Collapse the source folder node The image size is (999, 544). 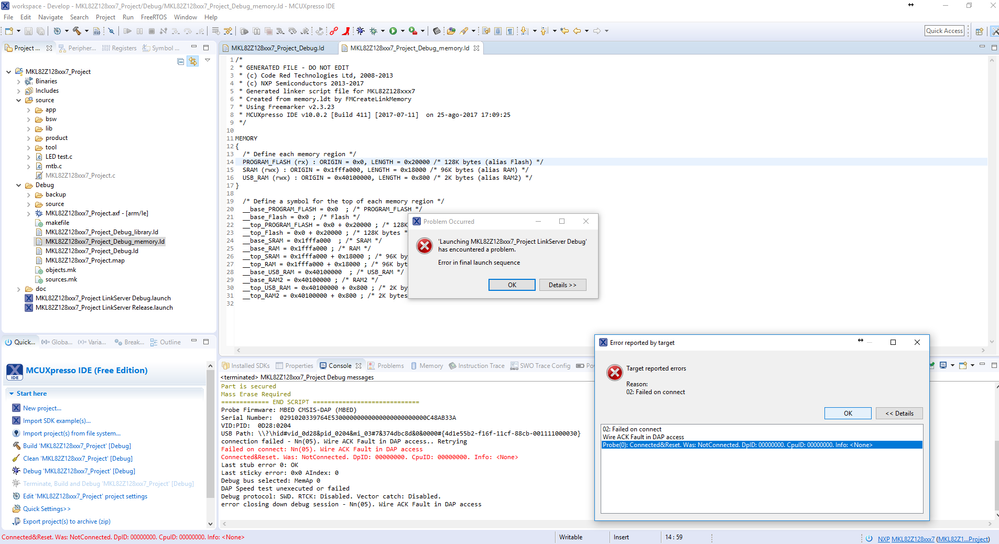[18, 101]
